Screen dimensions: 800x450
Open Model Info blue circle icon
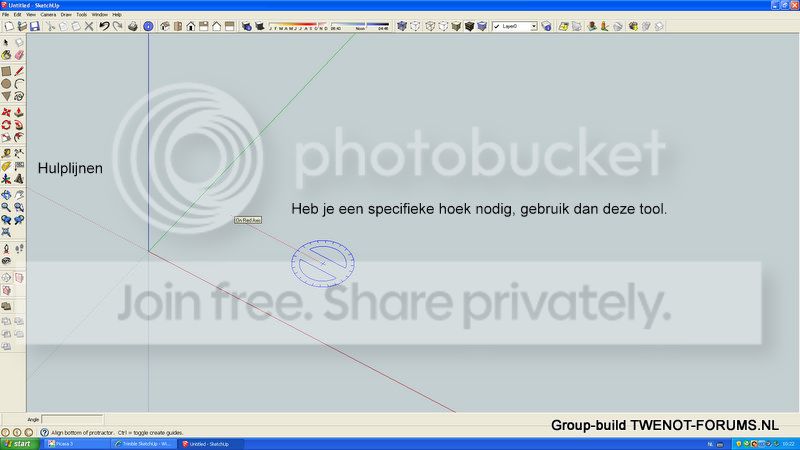148,26
